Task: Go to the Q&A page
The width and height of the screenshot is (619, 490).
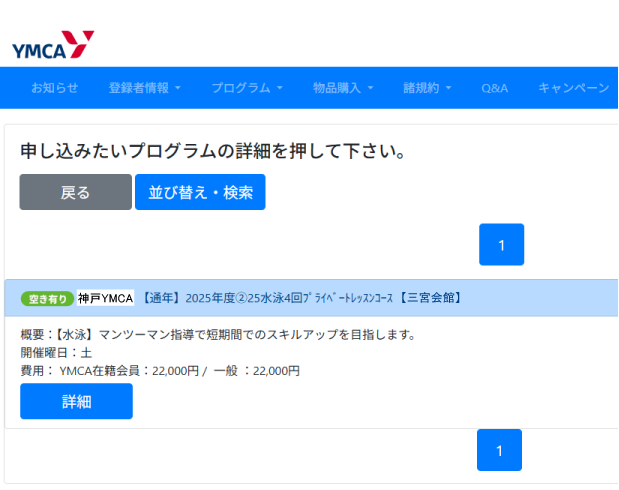Action: (494, 88)
